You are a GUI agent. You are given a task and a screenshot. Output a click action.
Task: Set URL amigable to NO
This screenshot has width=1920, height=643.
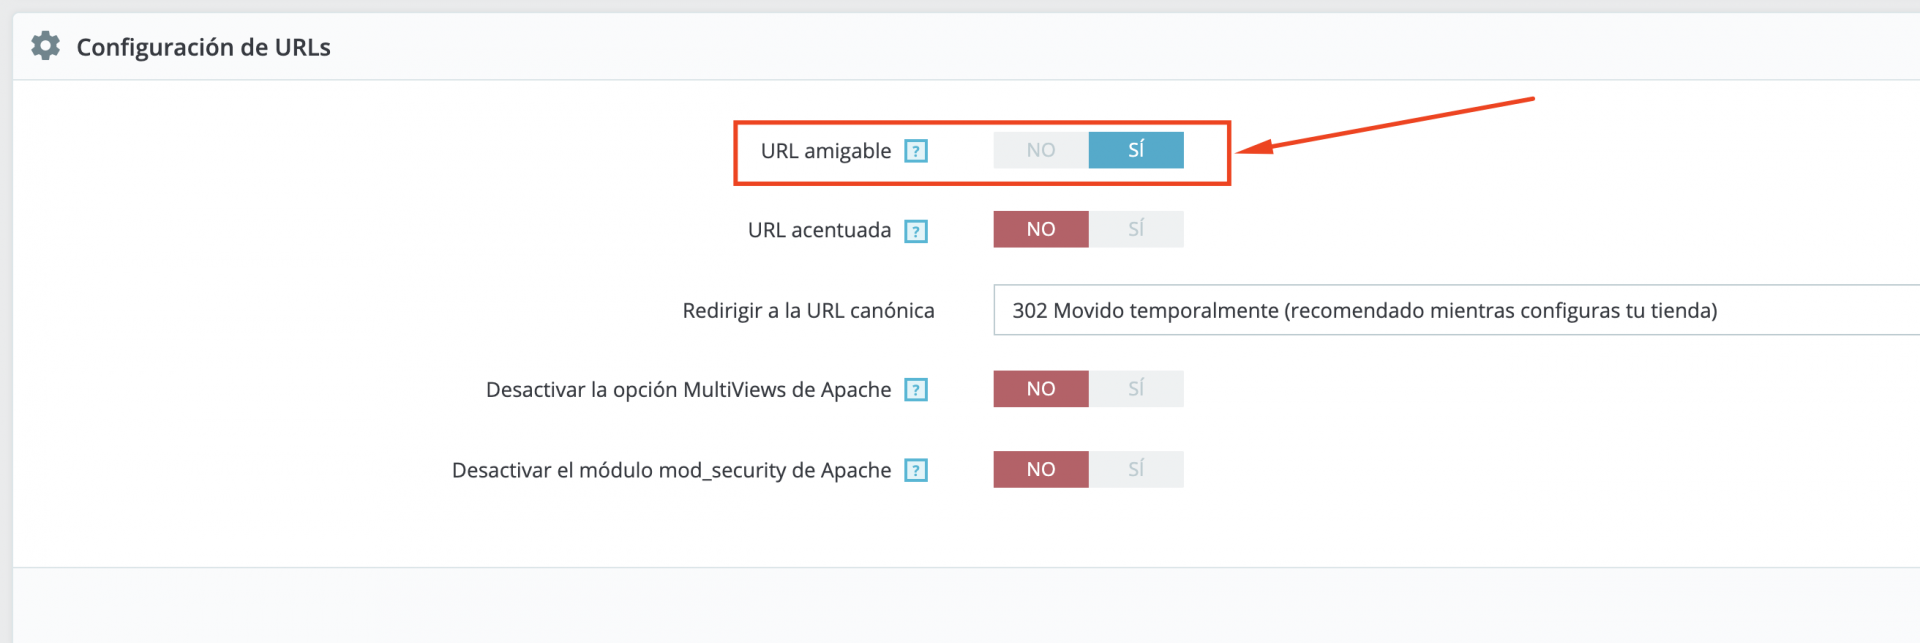pyautogui.click(x=1040, y=150)
